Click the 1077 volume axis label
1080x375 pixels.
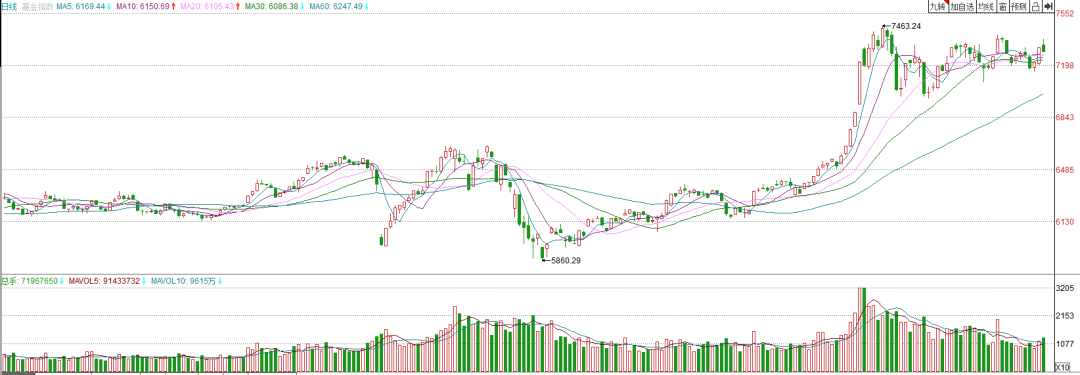point(1065,344)
